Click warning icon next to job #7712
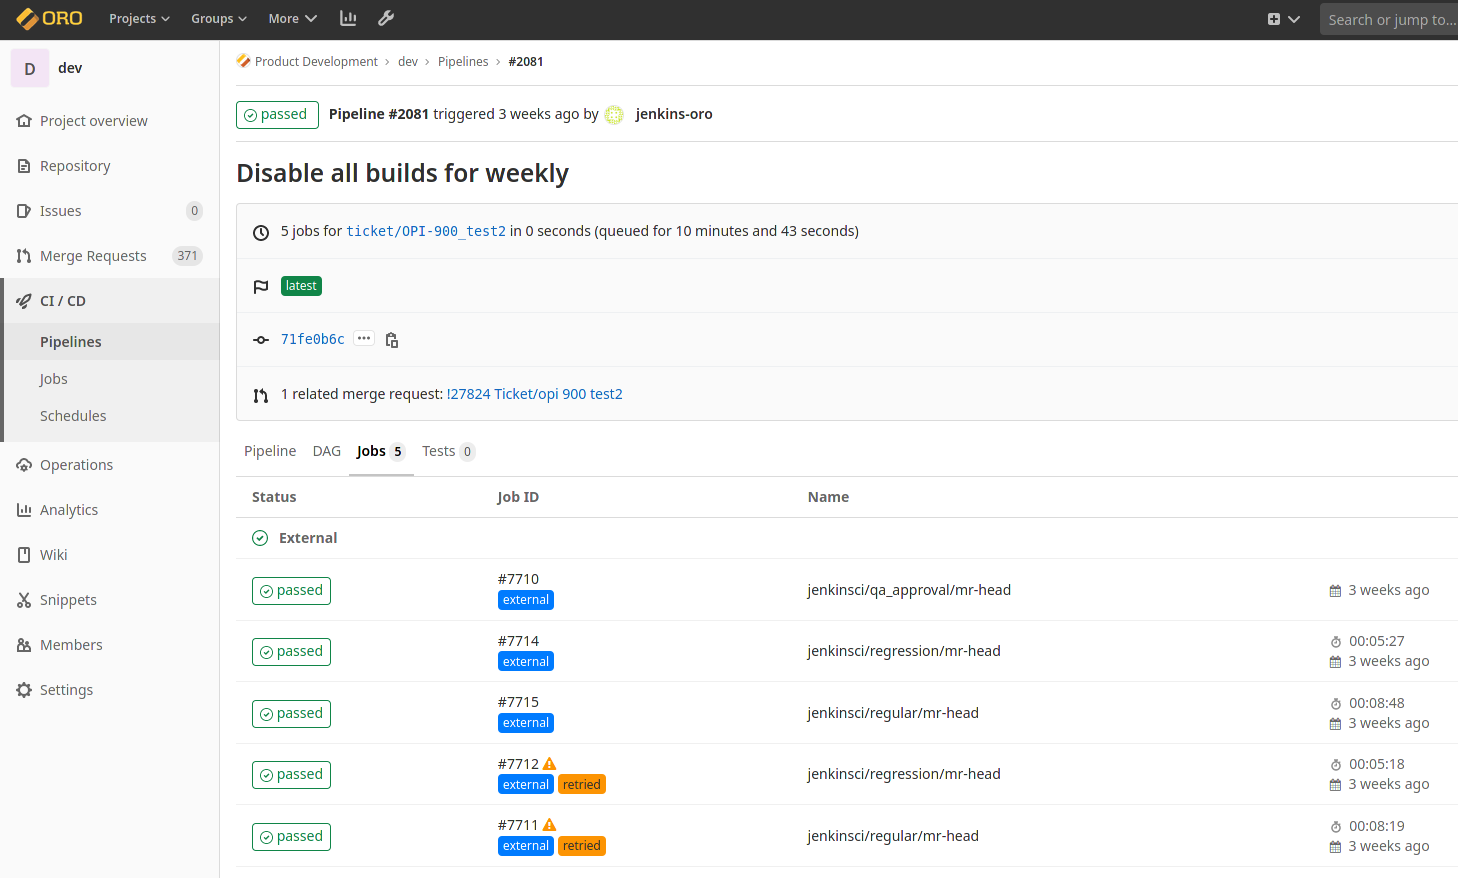Screen dimensions: 1458x878 point(549,764)
